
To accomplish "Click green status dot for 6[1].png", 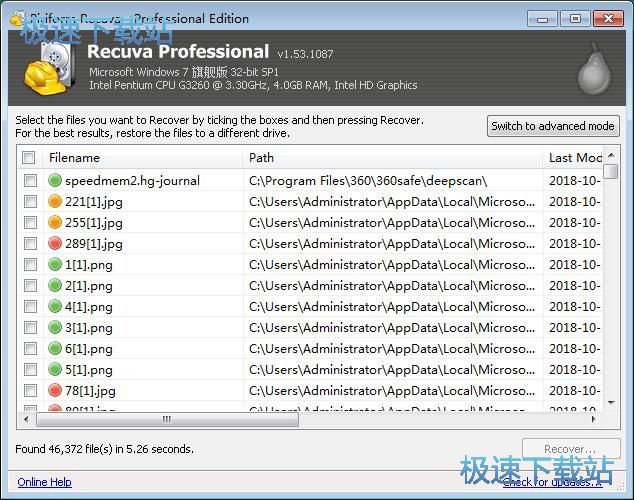I will [x=55, y=348].
